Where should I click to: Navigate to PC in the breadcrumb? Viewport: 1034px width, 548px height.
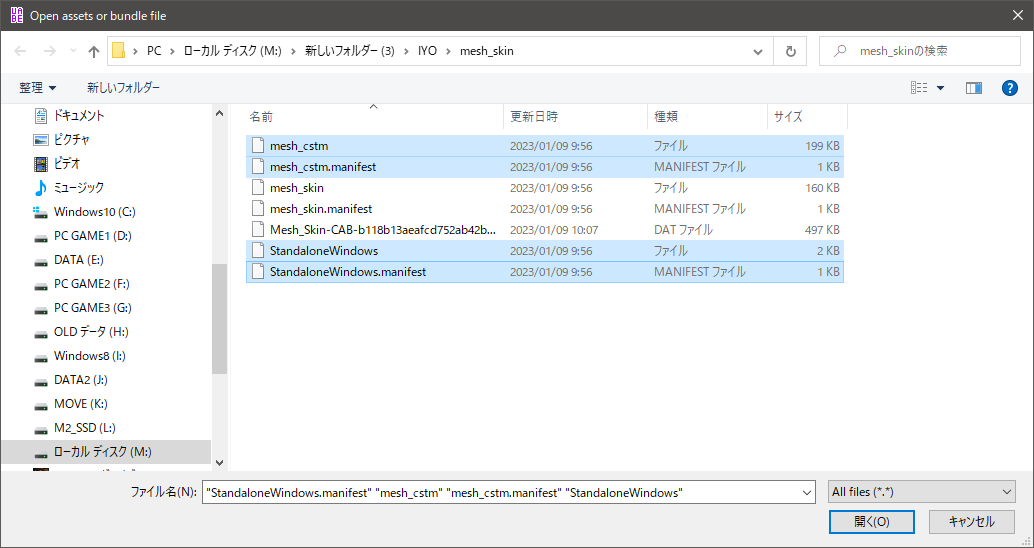[x=154, y=51]
